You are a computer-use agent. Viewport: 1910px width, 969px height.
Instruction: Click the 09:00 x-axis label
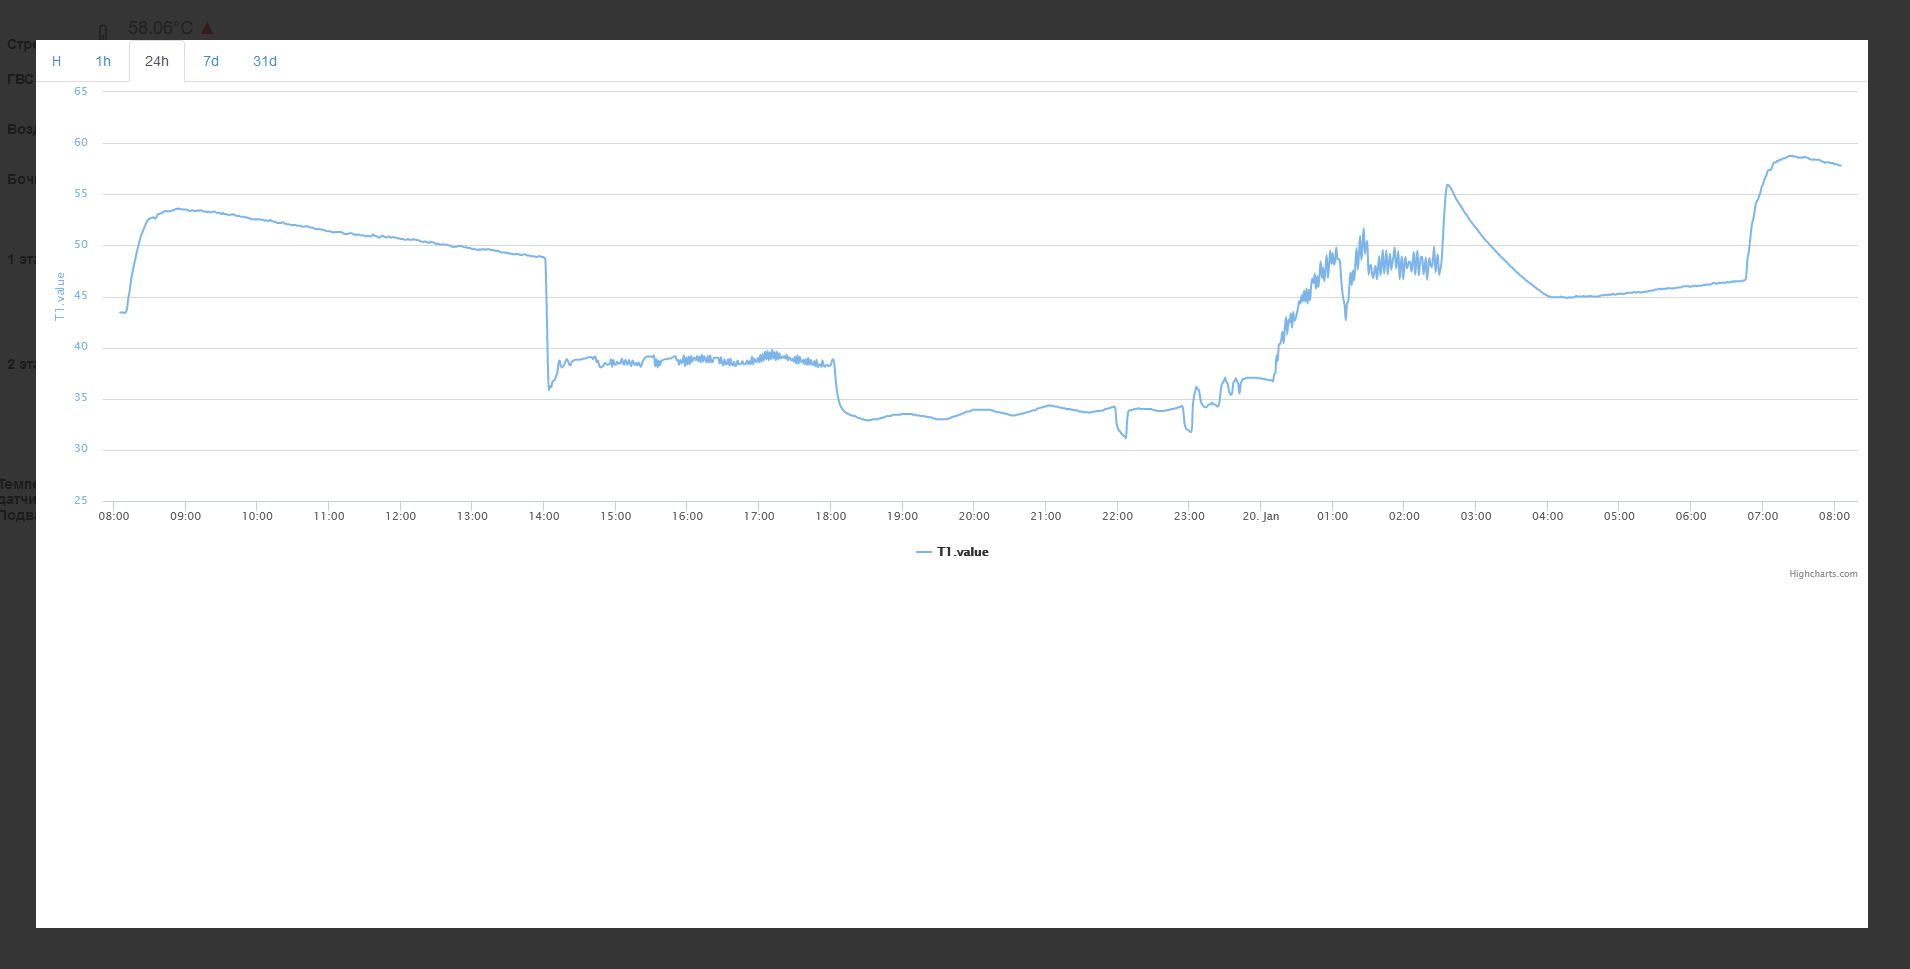[x=185, y=516]
